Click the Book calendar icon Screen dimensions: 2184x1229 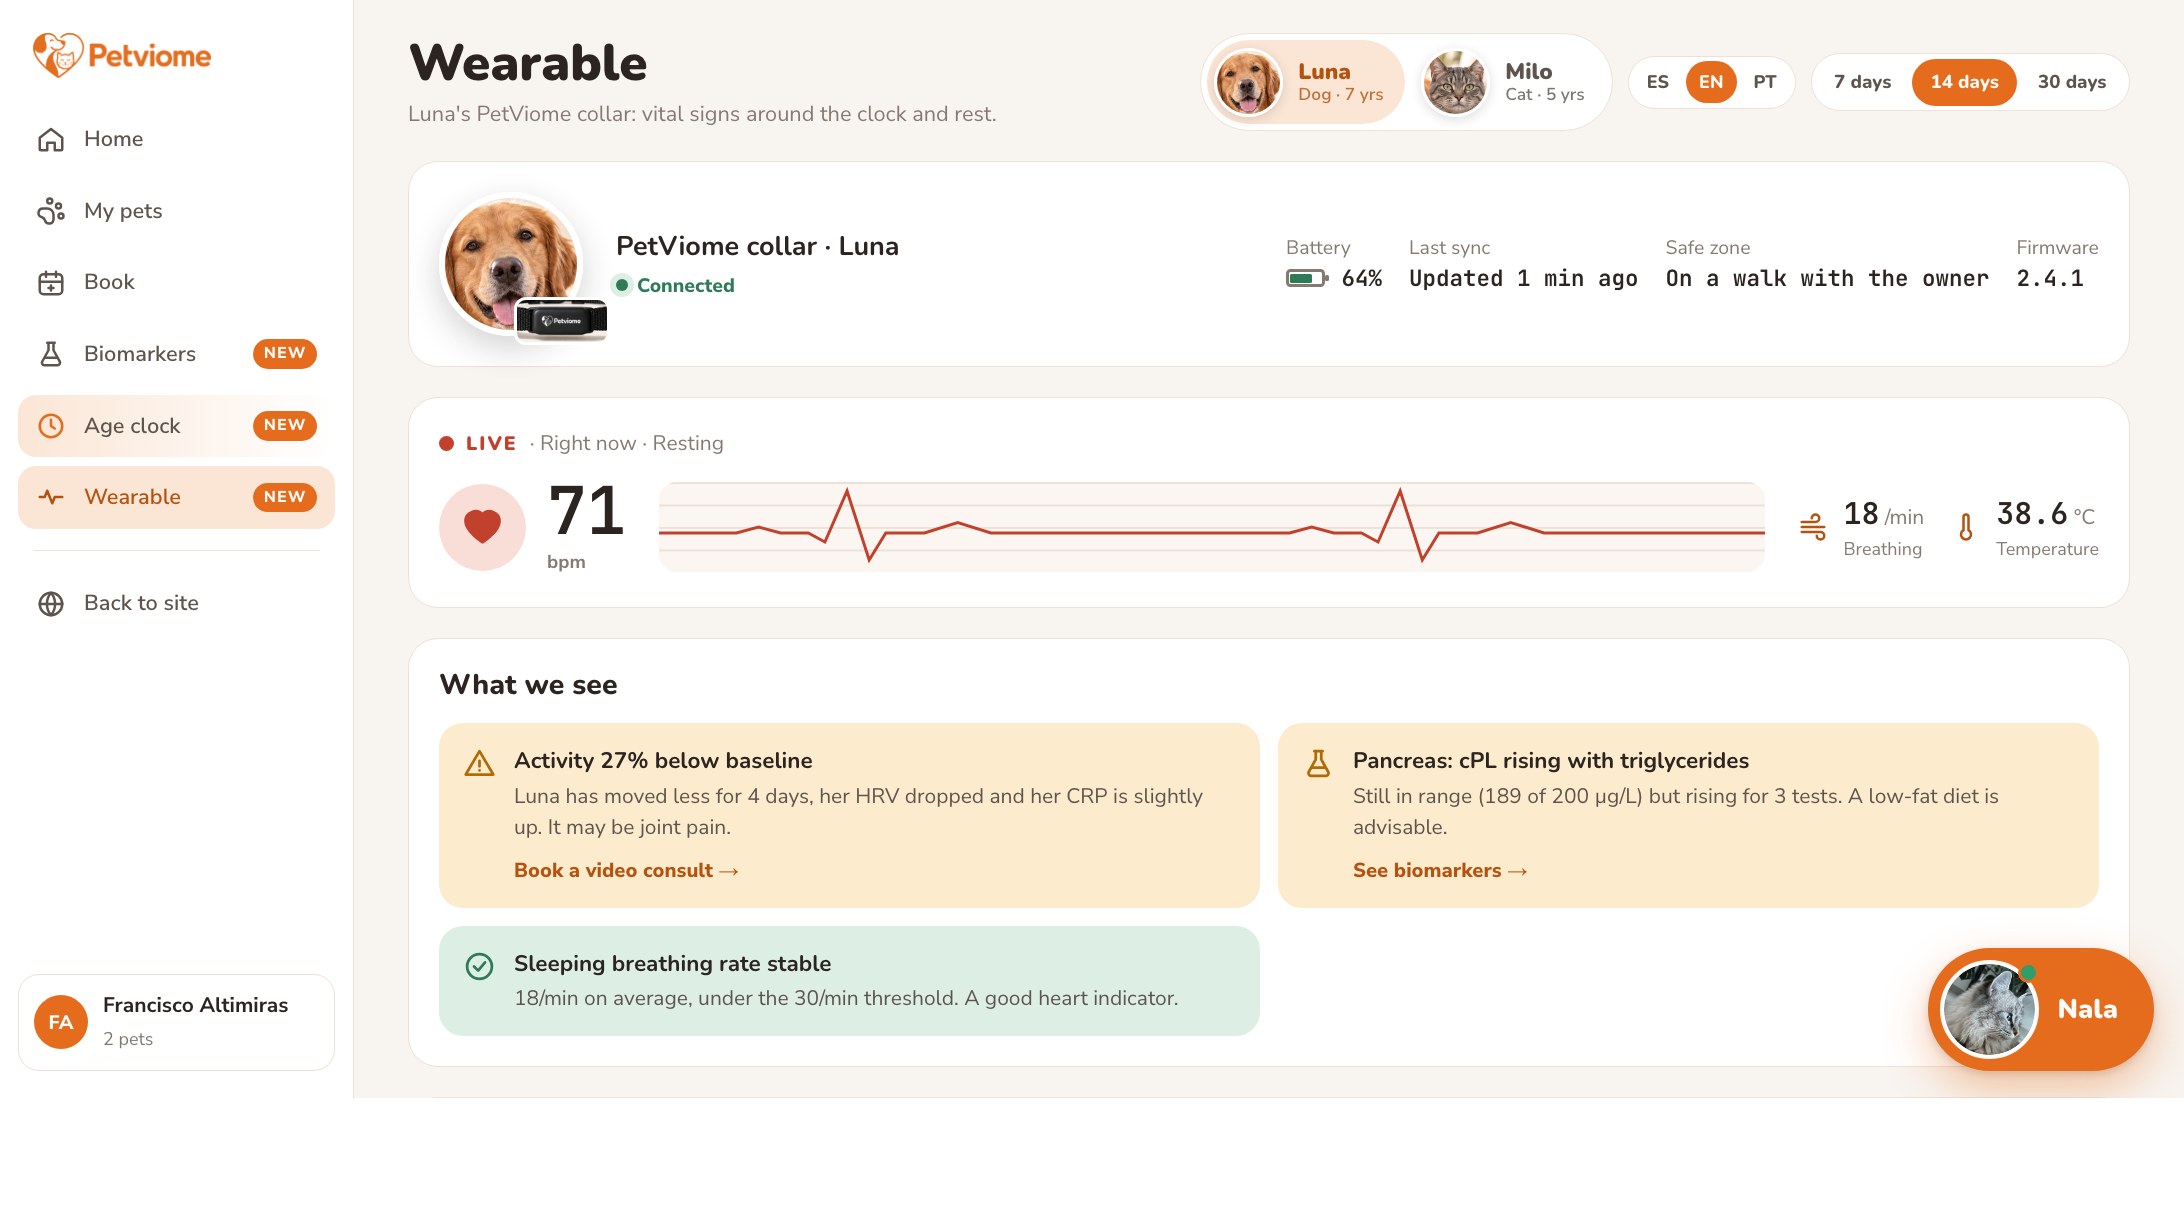click(x=51, y=283)
